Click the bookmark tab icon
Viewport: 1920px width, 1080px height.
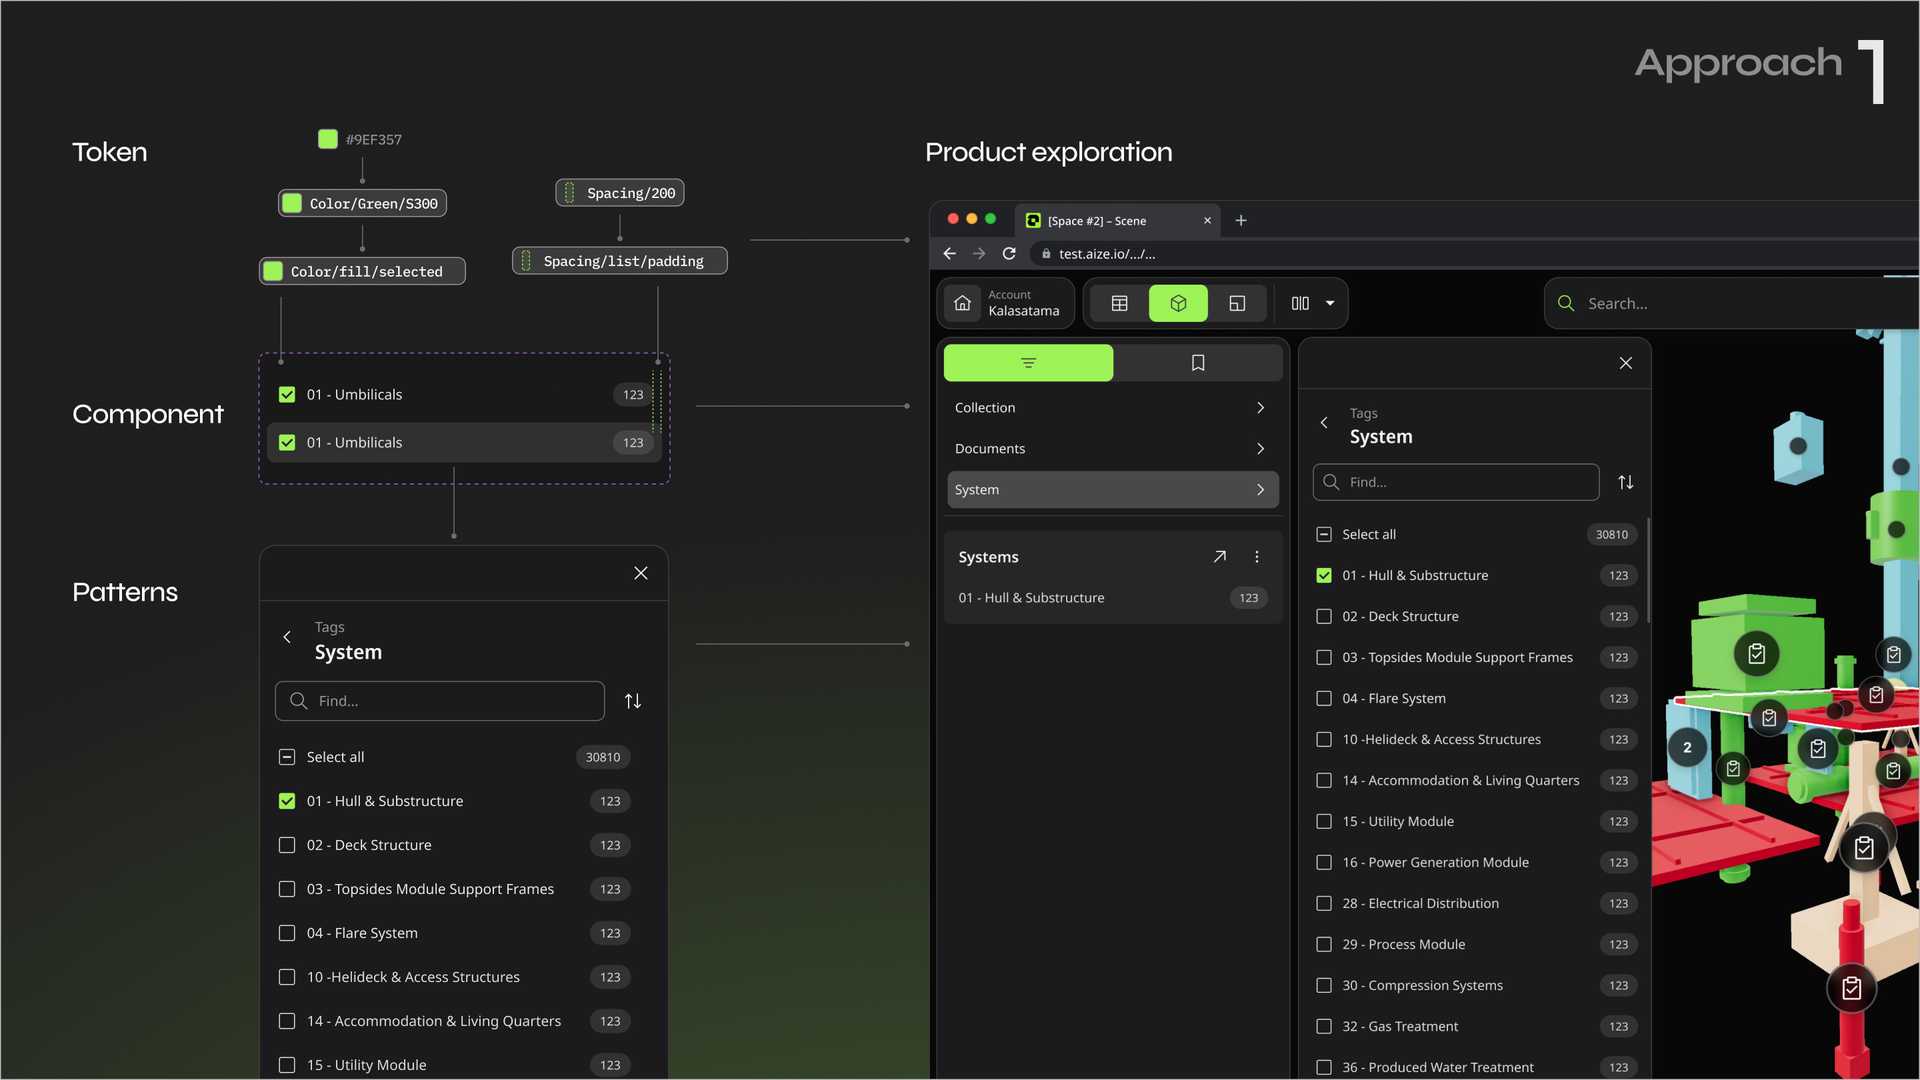click(x=1197, y=363)
